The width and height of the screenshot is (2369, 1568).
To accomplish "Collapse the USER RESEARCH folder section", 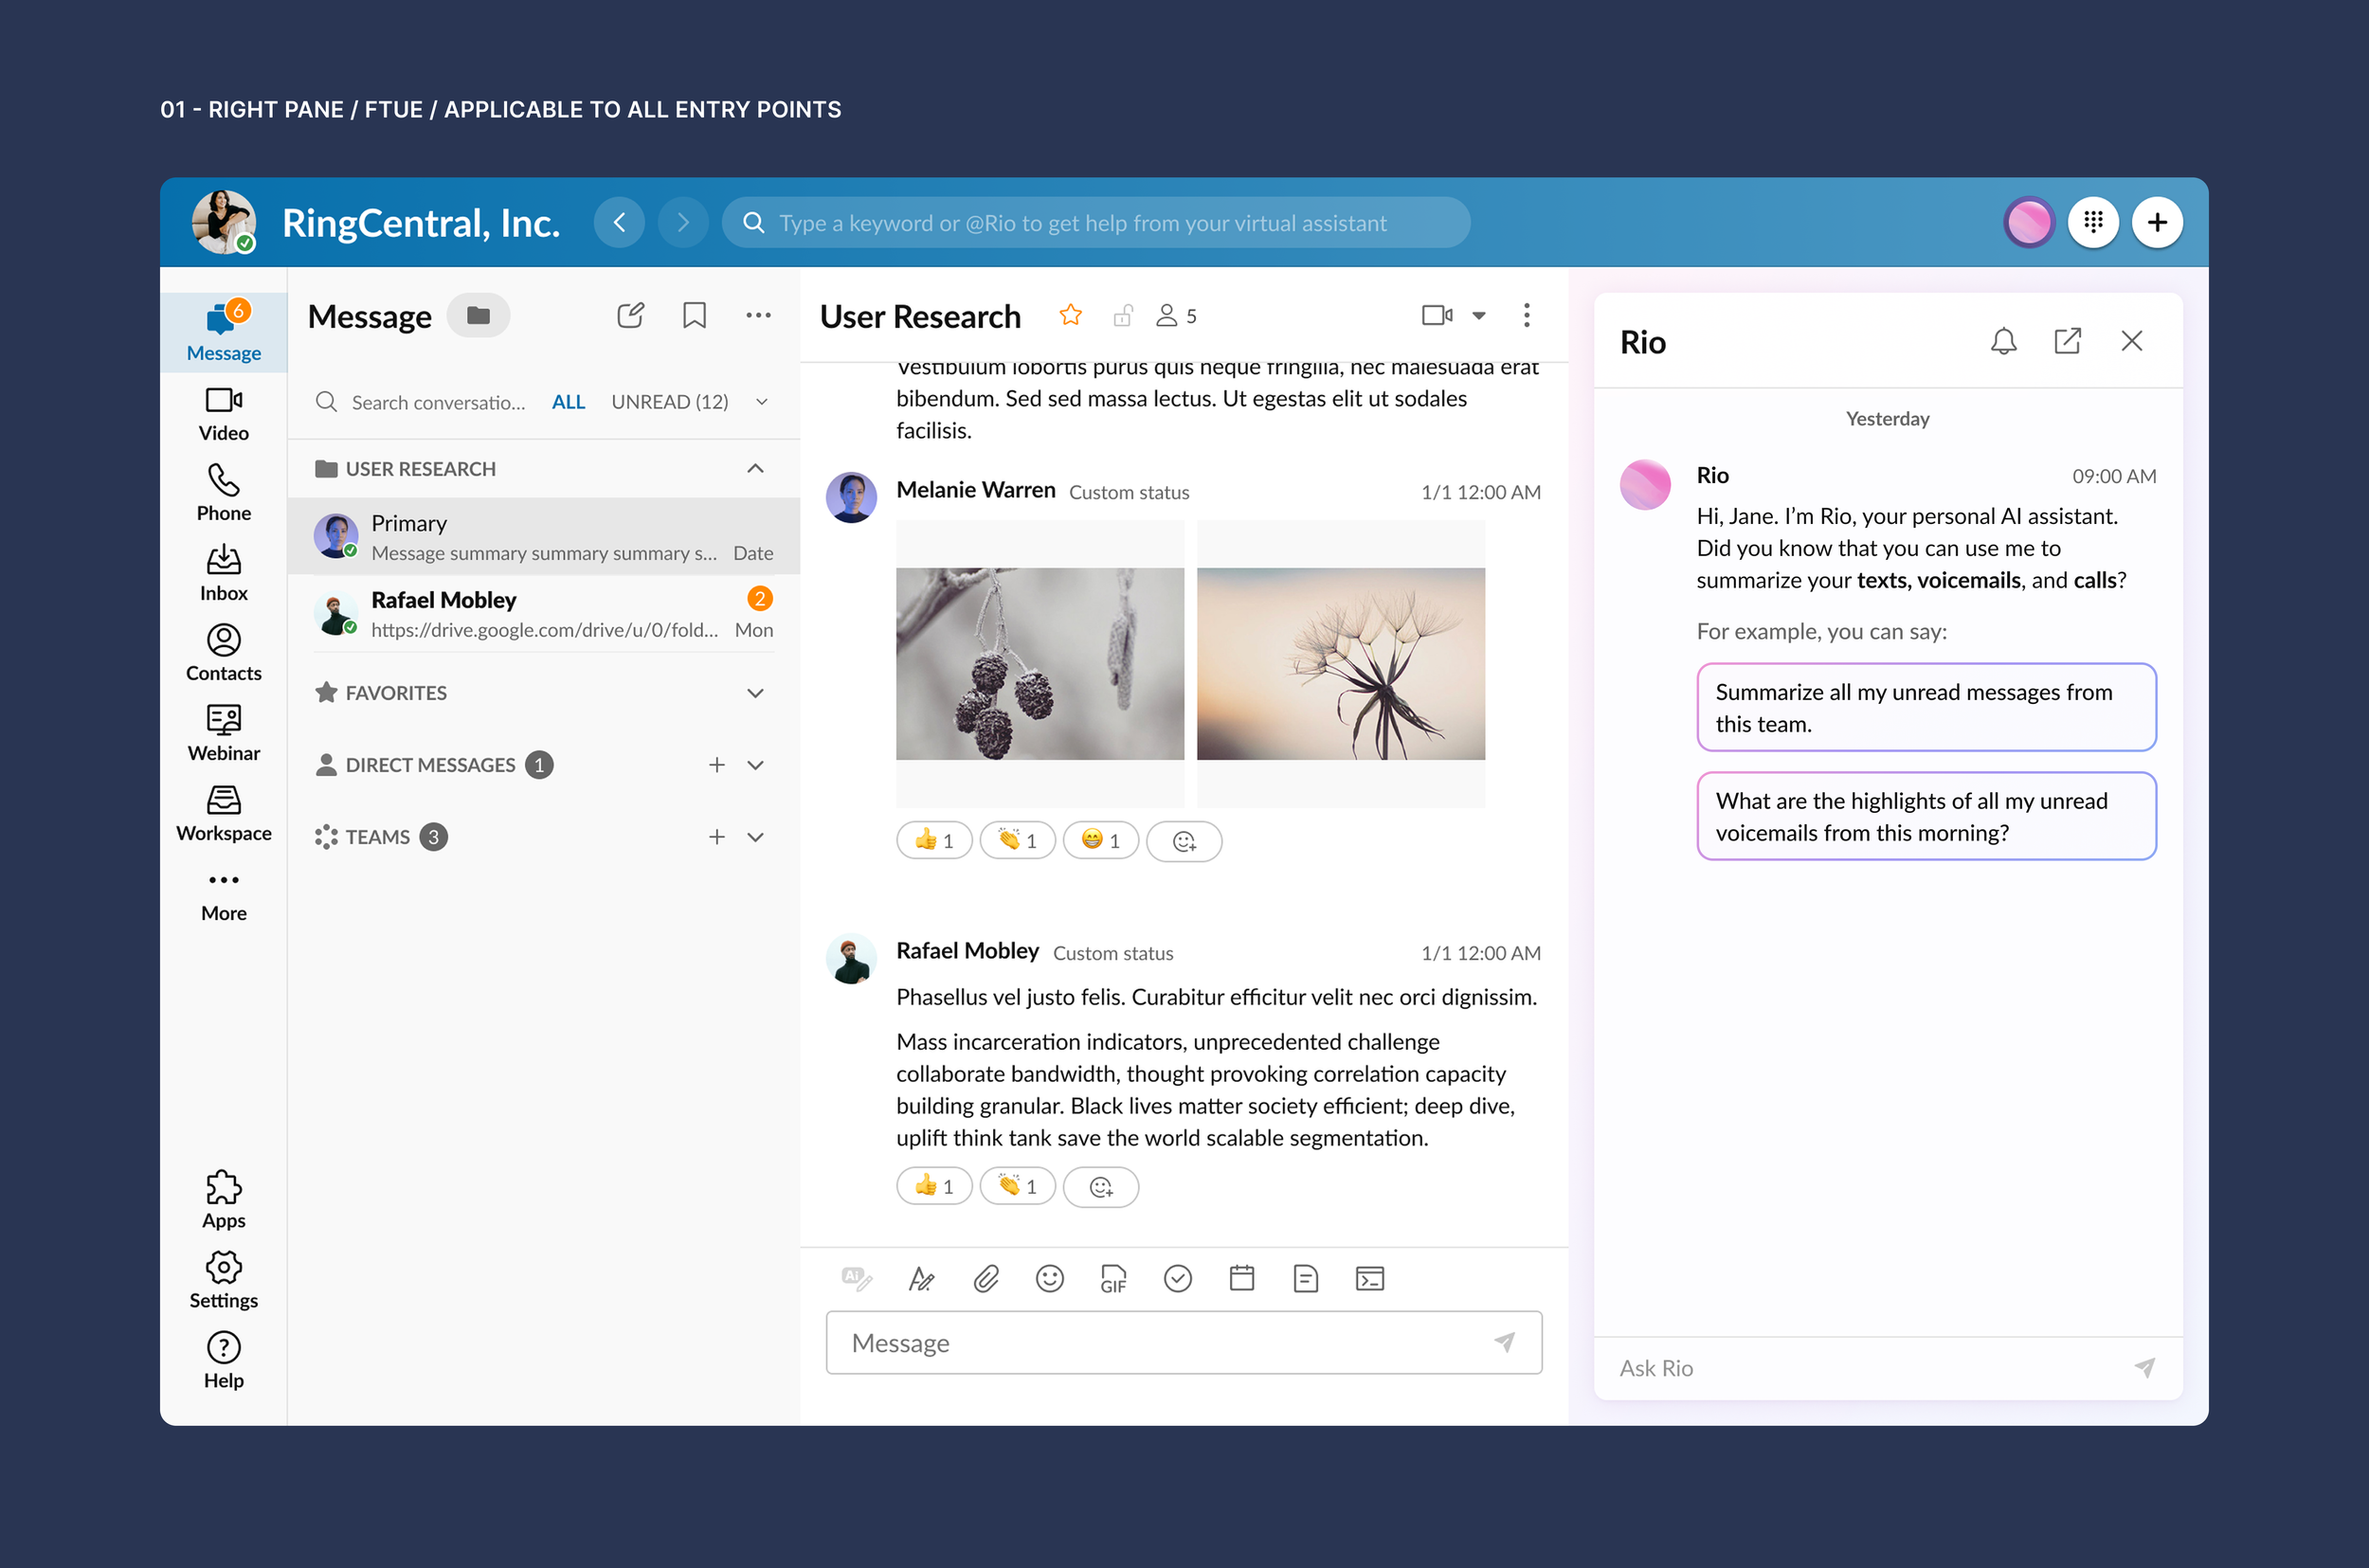I will [755, 469].
